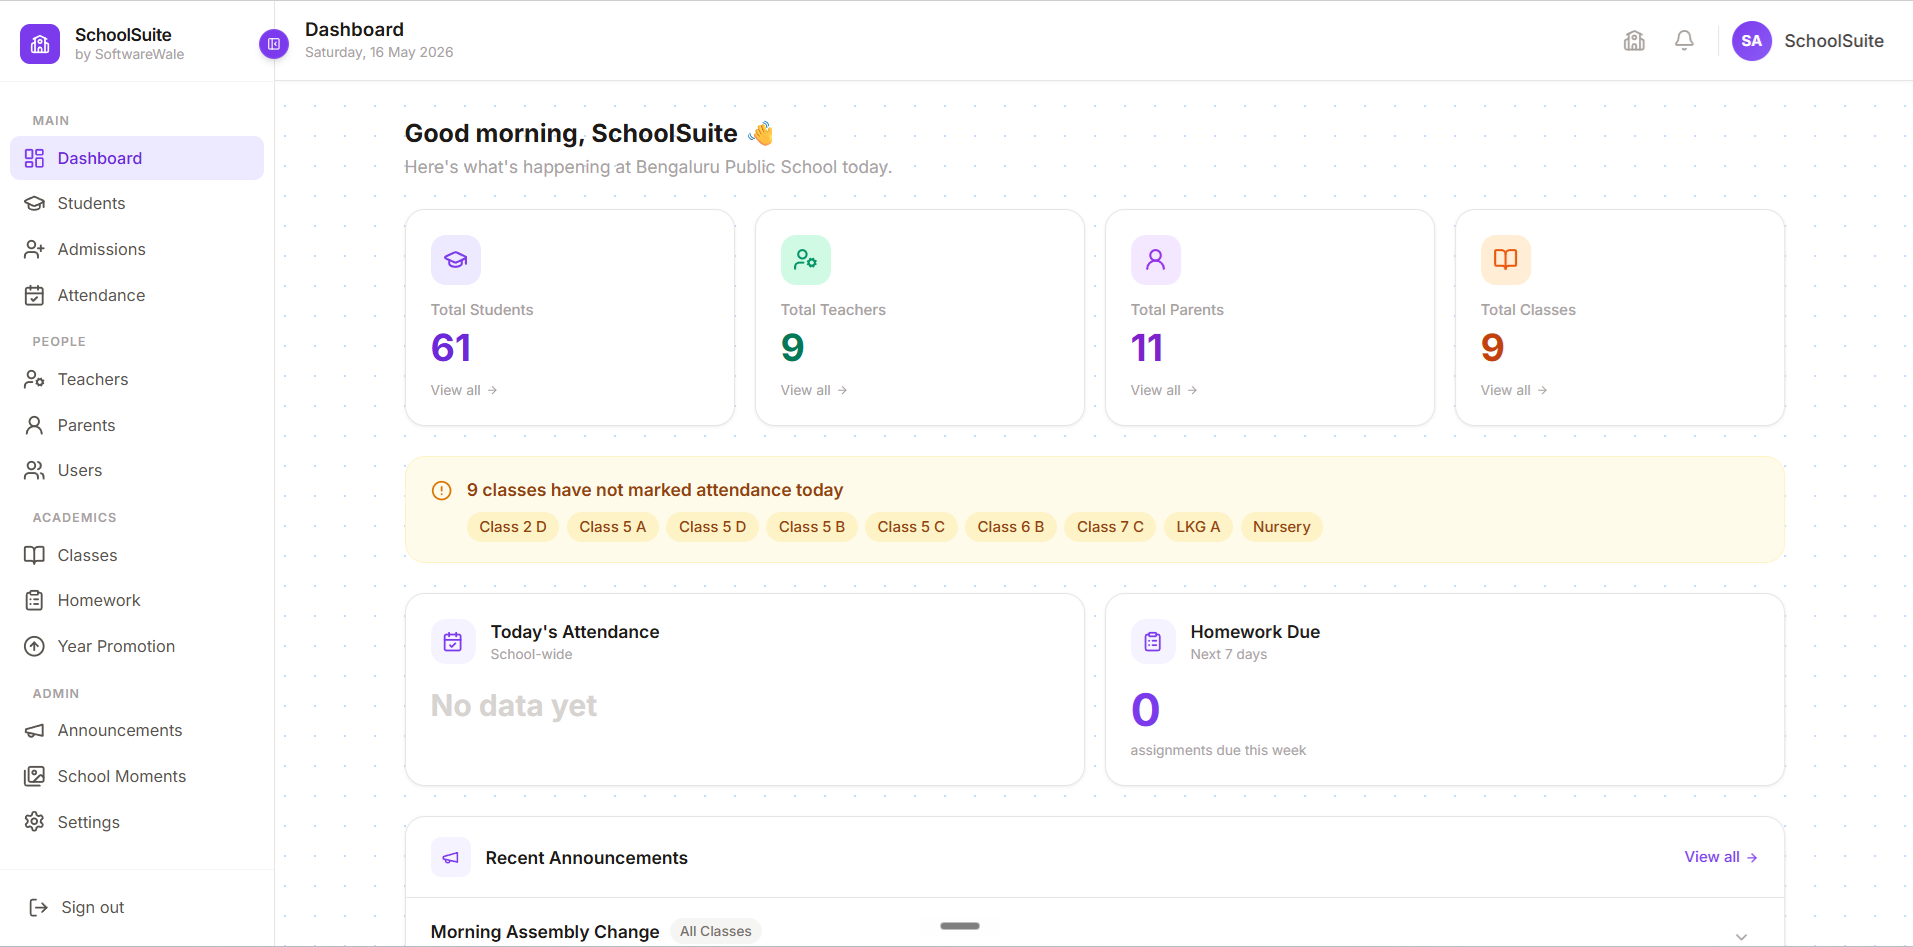
Task: Open School Moments in sidebar
Action: tap(137, 777)
